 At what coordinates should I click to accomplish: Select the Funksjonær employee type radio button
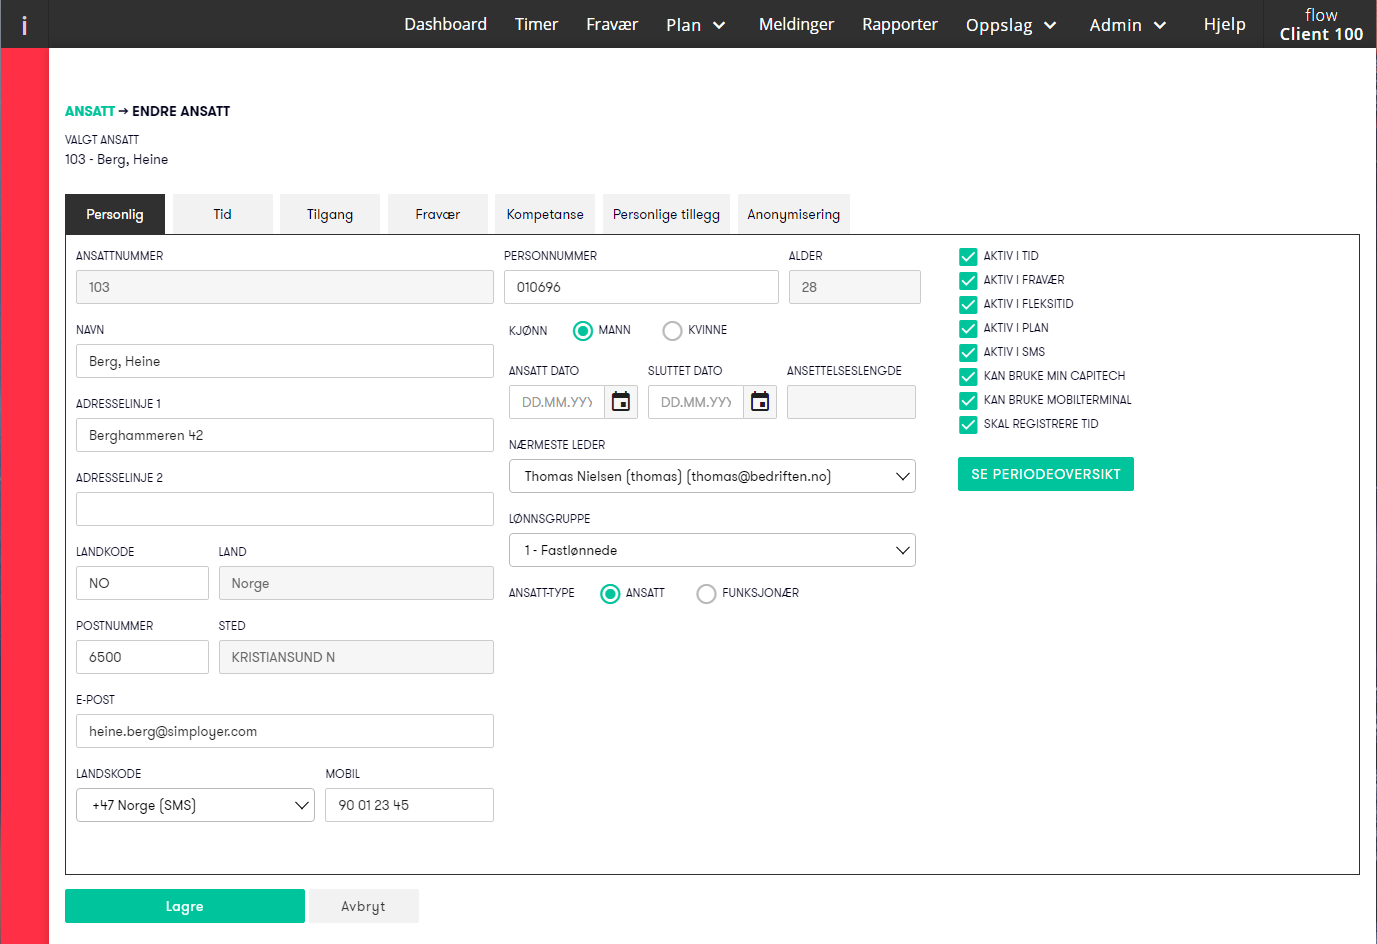tap(706, 593)
